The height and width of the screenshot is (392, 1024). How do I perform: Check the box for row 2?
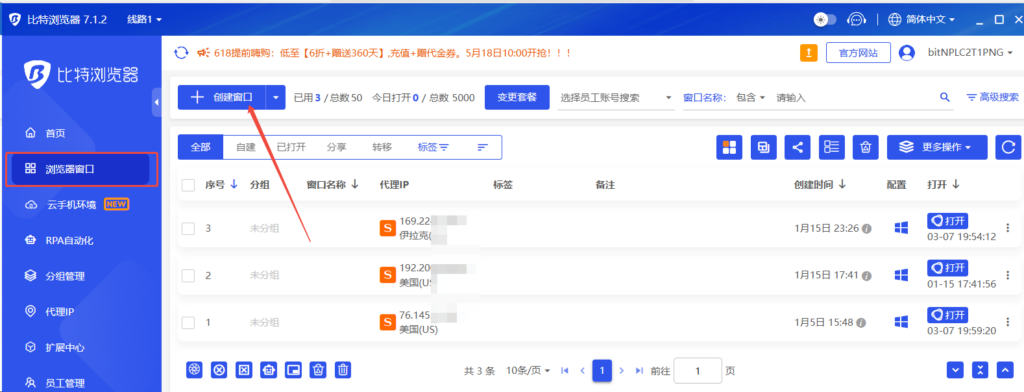pos(188,275)
